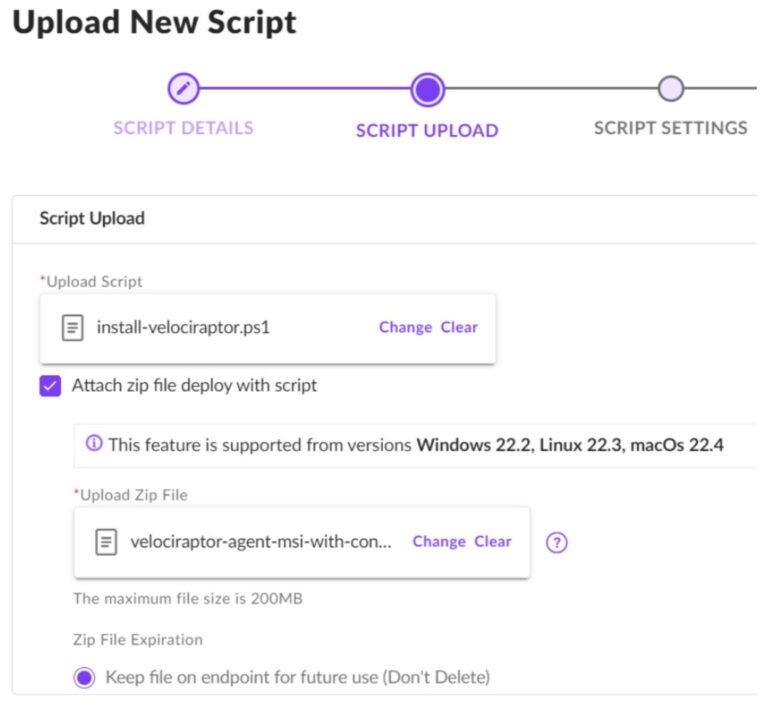Clear the uploaded install-velociraptor.ps1 script
768x706 pixels.
(x=459, y=327)
